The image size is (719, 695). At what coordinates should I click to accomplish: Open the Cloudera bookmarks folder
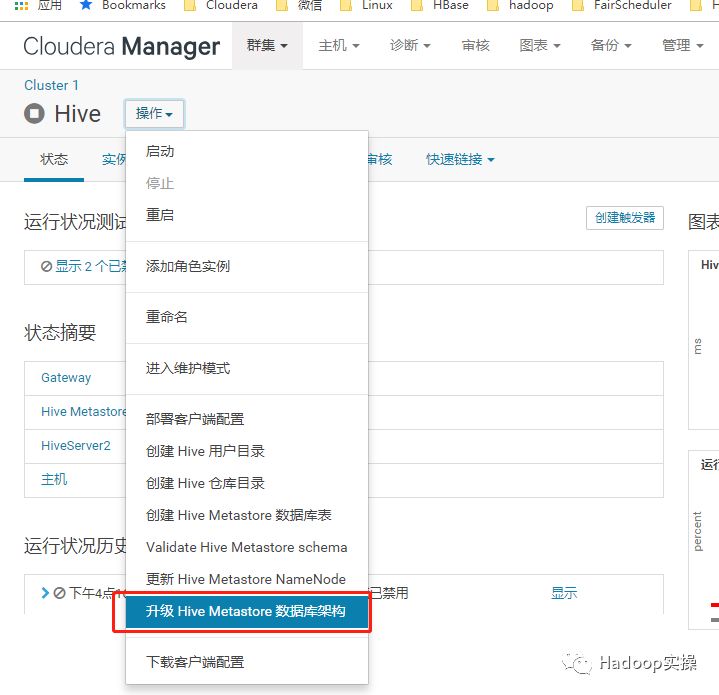(221, 5)
